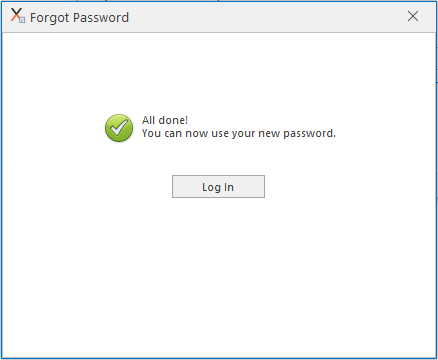Click the small grid badge on app icon
Image resolution: width=438 pixels, height=360 pixels.
coord(22,20)
